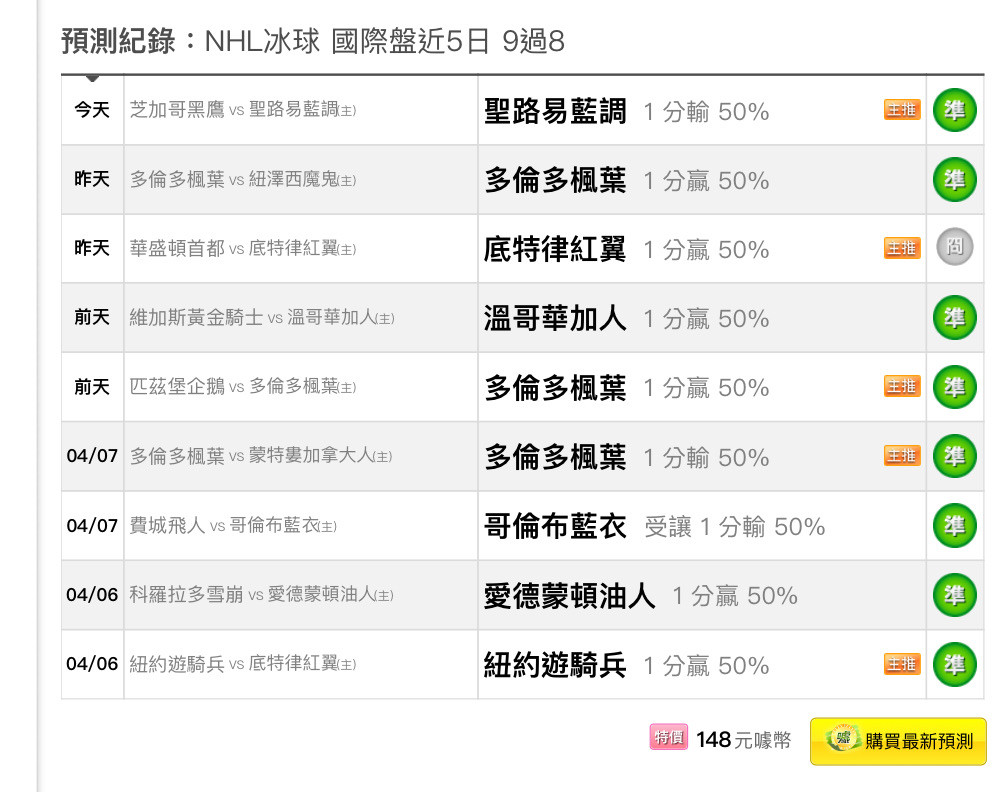Click the green 準 badge for 紐約遊騎兵

point(954,665)
